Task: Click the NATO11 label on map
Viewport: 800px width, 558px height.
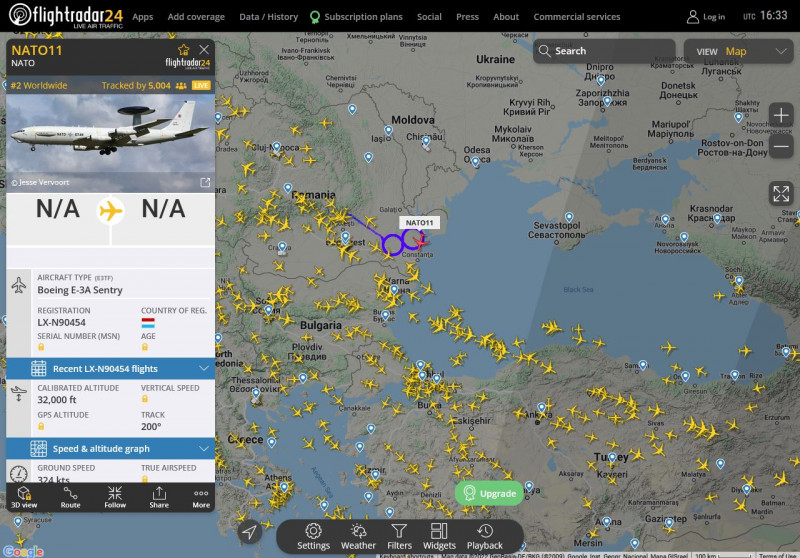Action: [x=419, y=223]
